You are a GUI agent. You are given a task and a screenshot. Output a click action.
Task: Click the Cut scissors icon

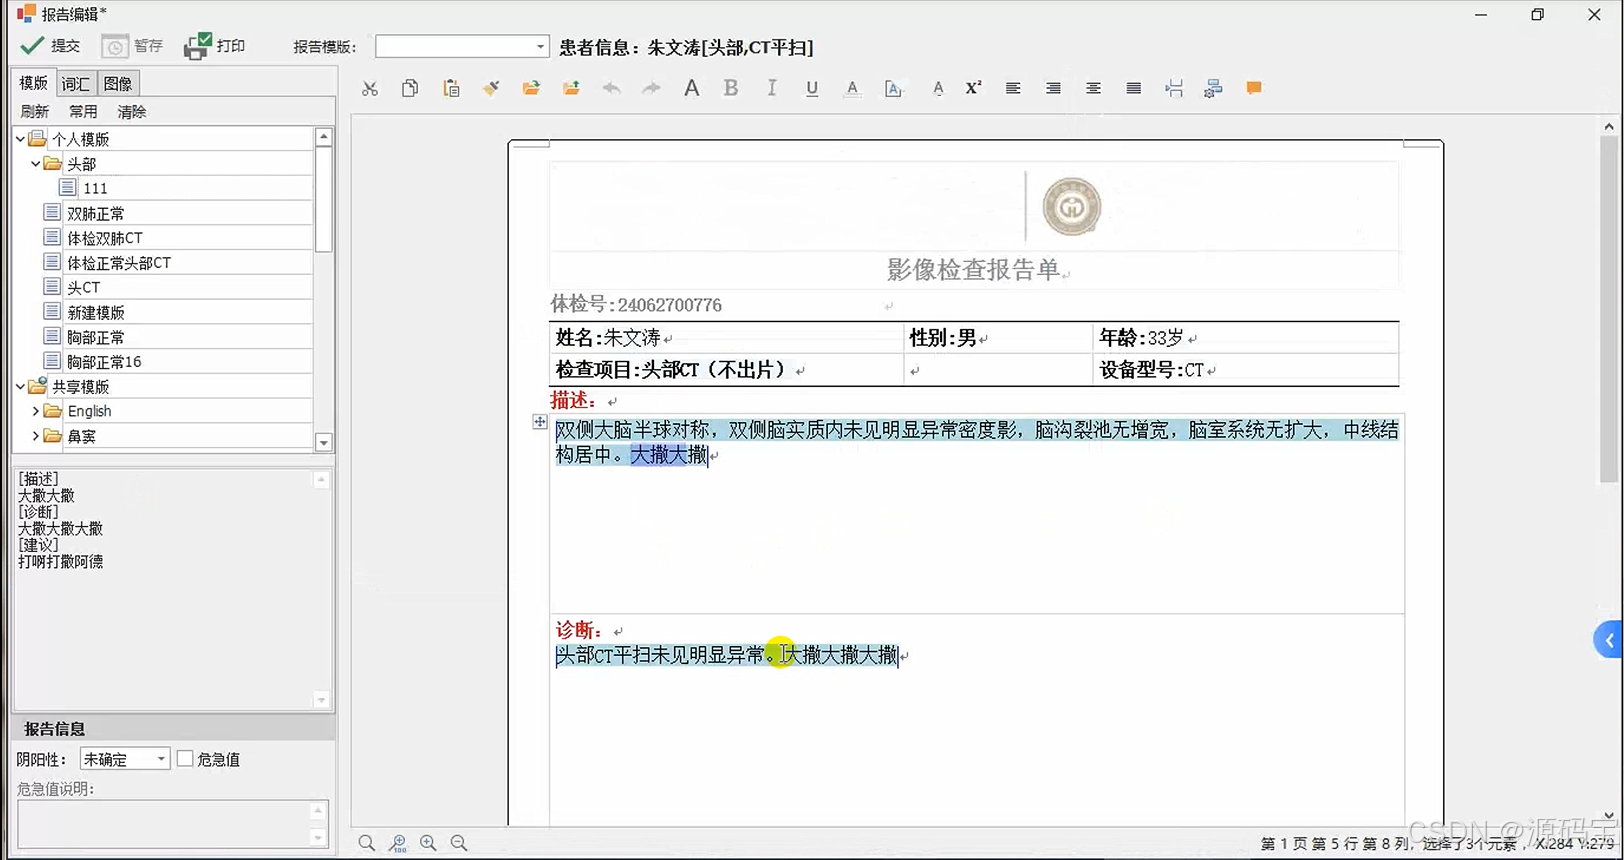tap(370, 89)
